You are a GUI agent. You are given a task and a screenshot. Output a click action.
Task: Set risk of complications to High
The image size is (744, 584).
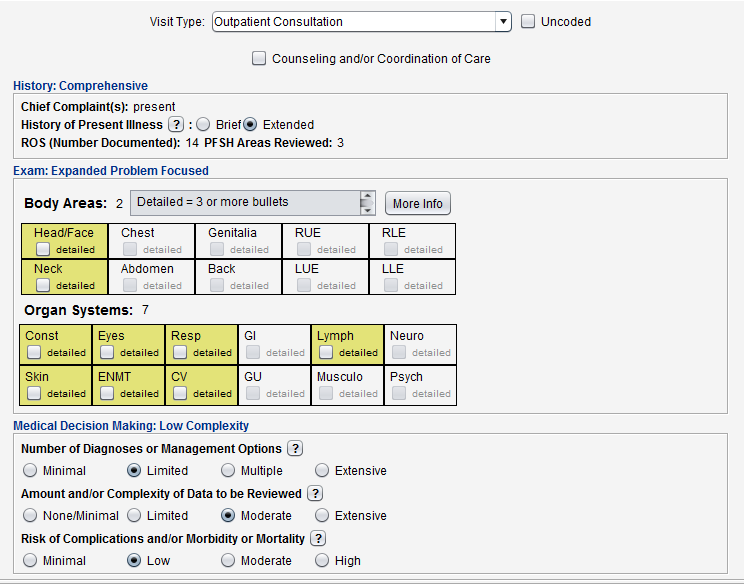click(322, 561)
